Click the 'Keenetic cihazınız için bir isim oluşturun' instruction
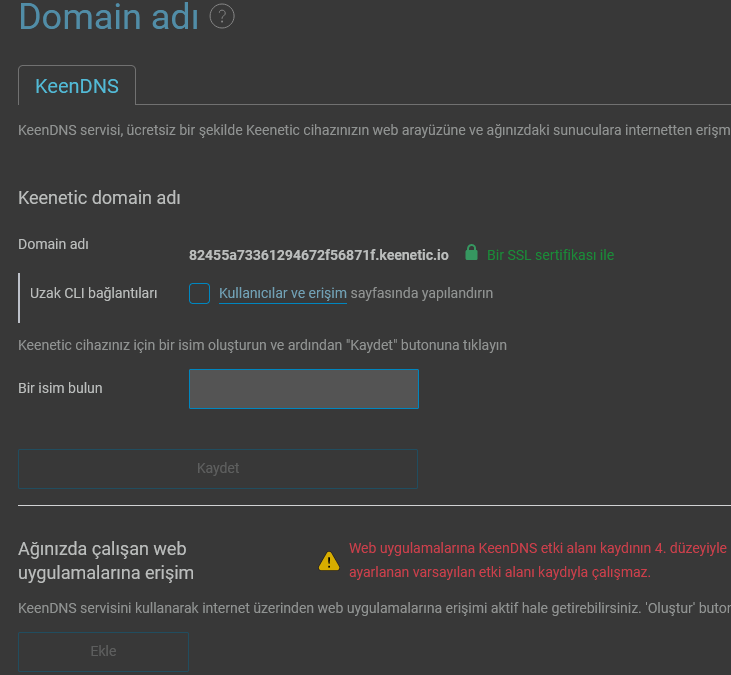731x675 pixels. click(262, 345)
